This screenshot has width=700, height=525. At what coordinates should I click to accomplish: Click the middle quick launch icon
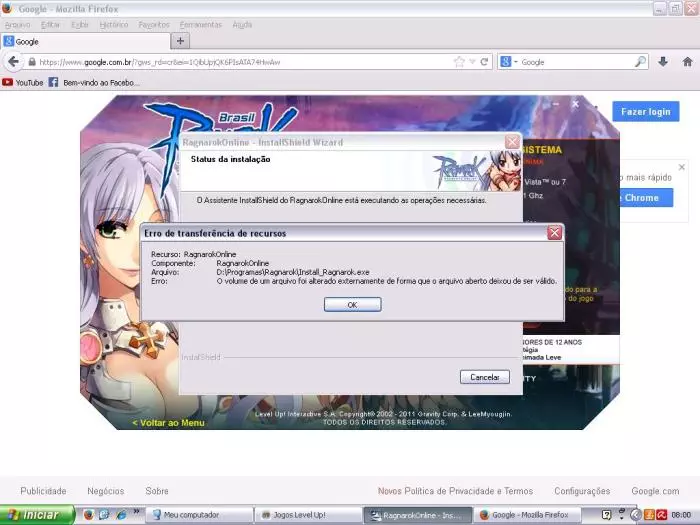click(104, 515)
